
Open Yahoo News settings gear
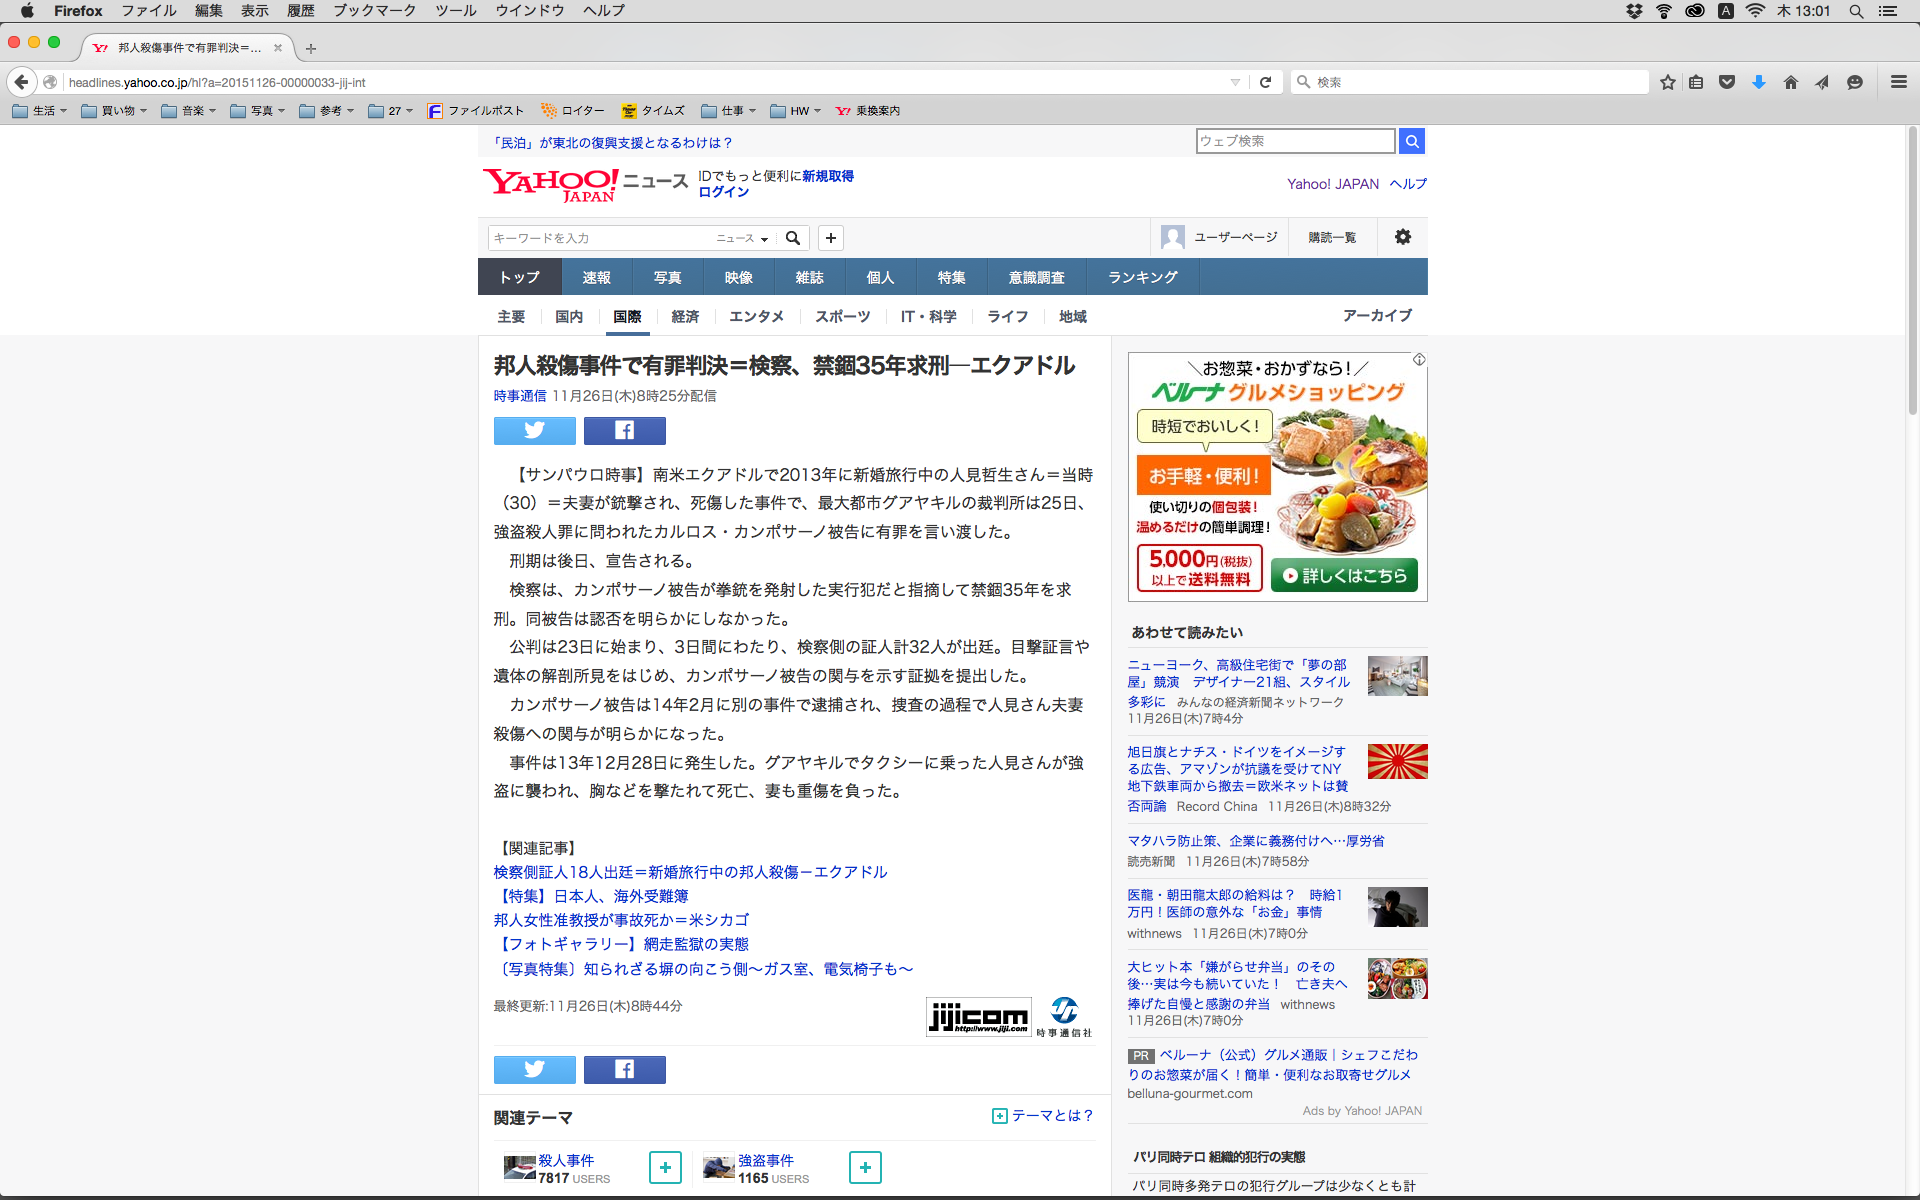click(x=1402, y=237)
